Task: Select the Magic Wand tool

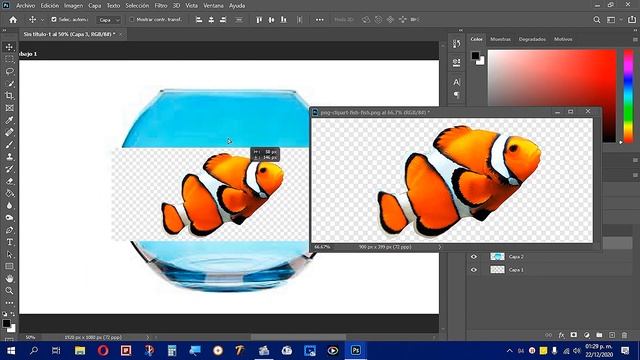Action: click(x=9, y=84)
